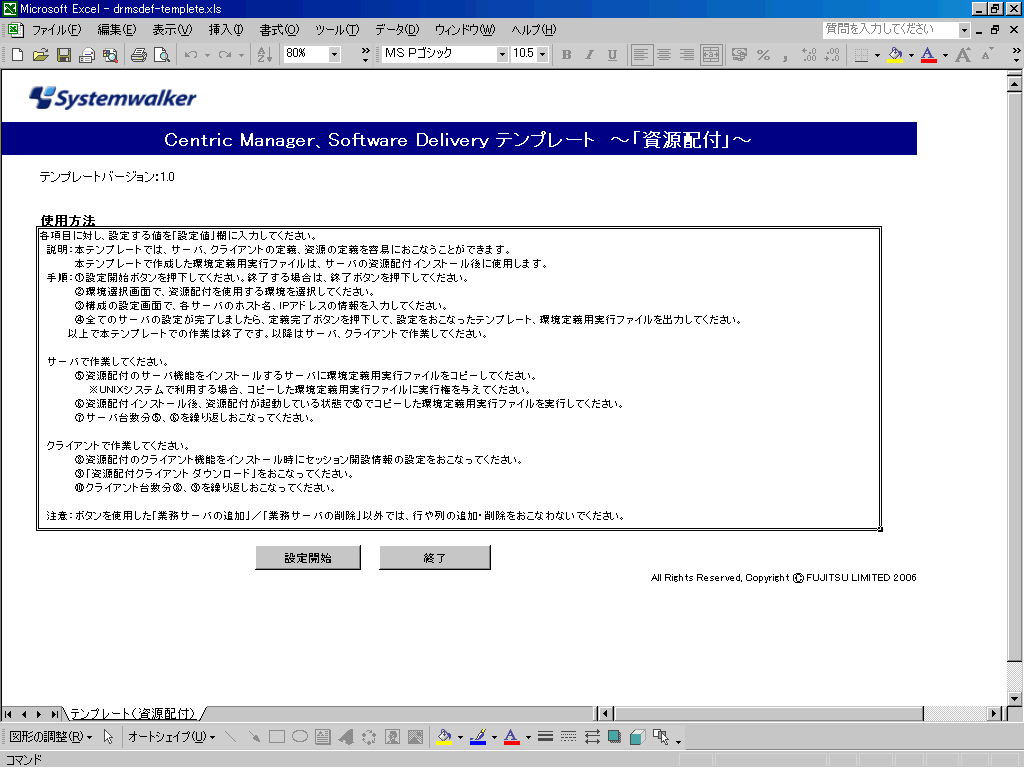Viewport: 1024px width, 768px height.
Task: Toggle Center alignment
Action: pyautogui.click(x=664, y=55)
